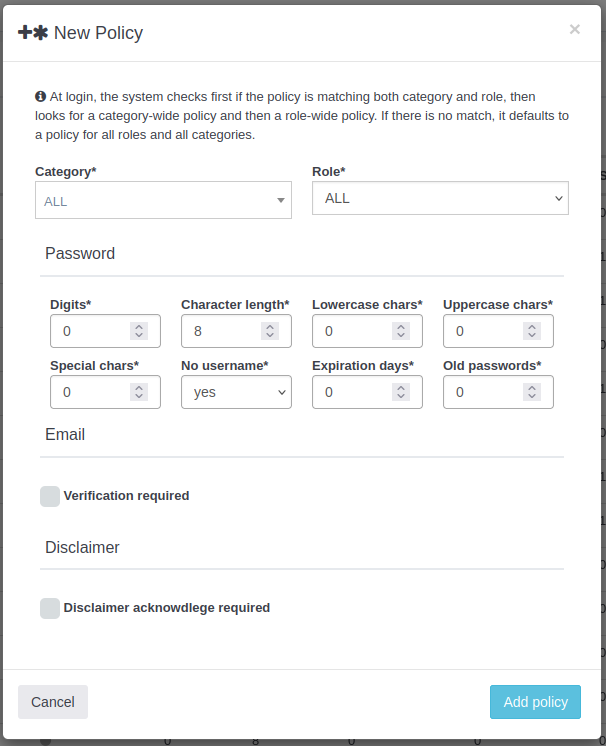This screenshot has width=606, height=746.
Task: Tick Disclaimer acknowledge required checkbox
Action: (x=50, y=608)
